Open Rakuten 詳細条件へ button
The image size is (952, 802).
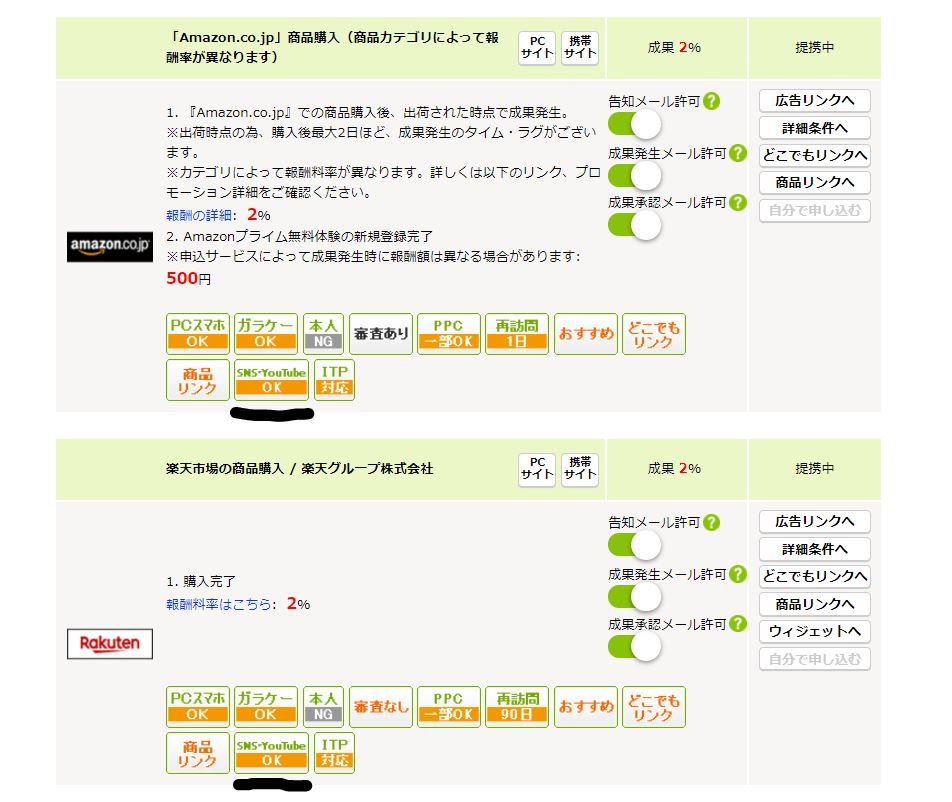(x=815, y=549)
